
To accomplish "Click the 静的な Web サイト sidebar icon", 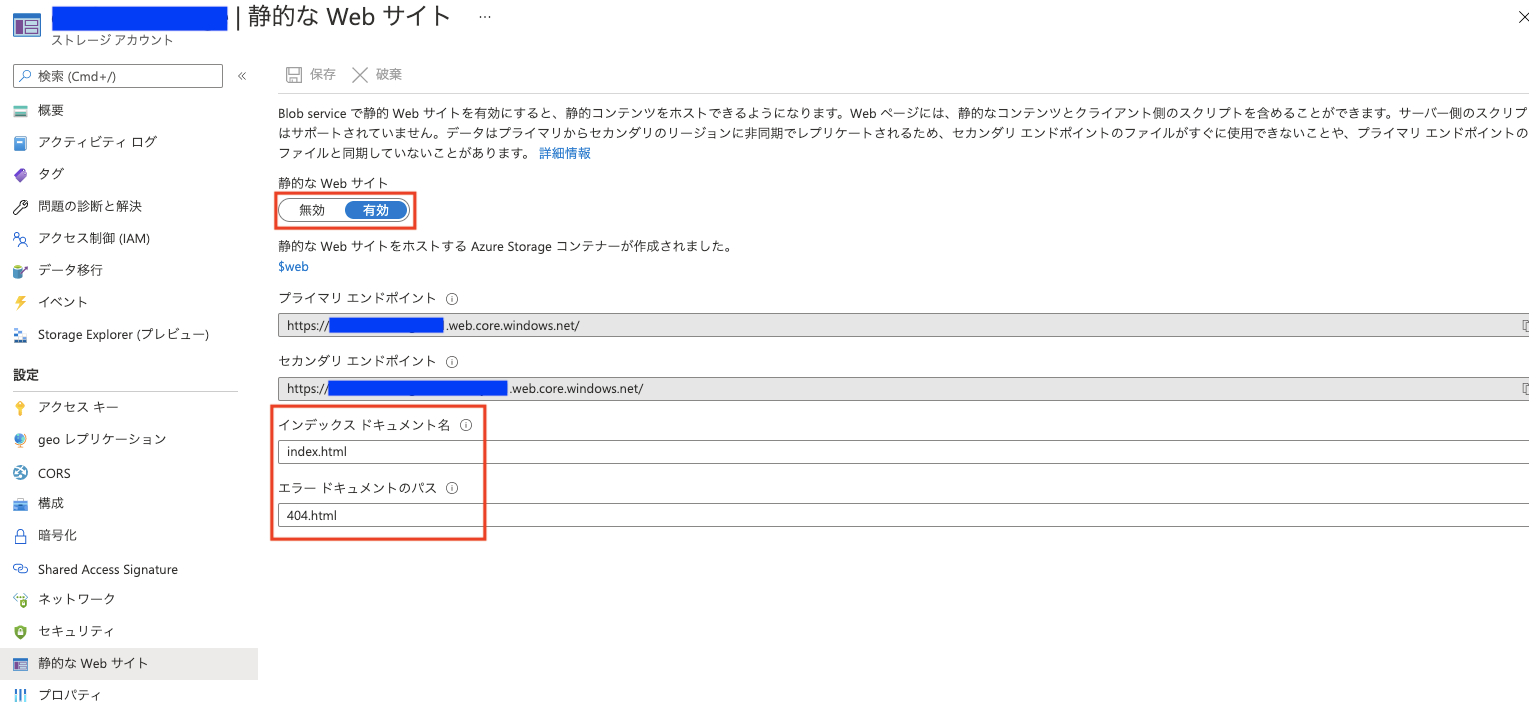I will (x=21, y=664).
